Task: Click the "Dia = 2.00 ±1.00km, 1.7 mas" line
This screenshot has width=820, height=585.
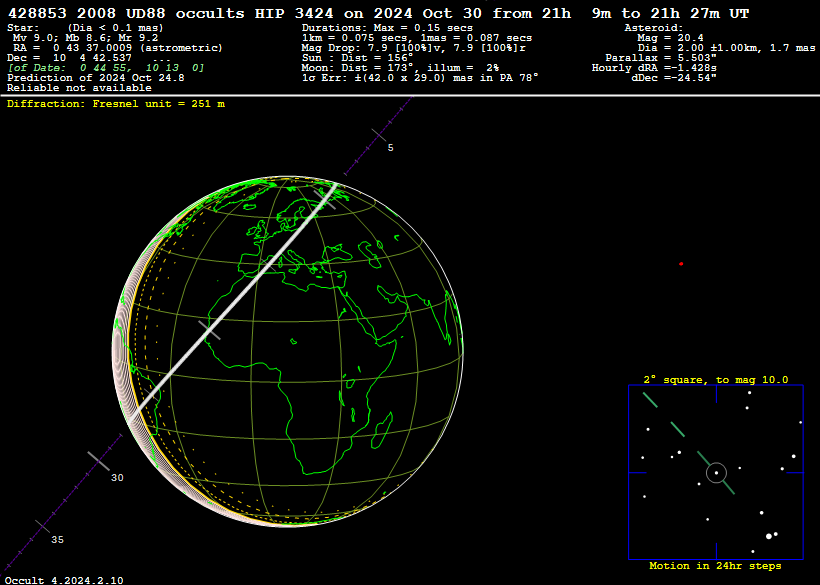Action: [x=726, y=48]
